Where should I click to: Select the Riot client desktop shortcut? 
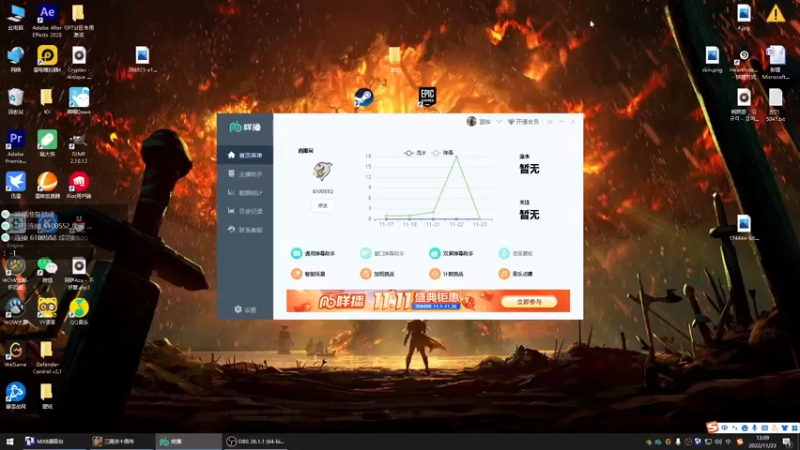coord(79,186)
